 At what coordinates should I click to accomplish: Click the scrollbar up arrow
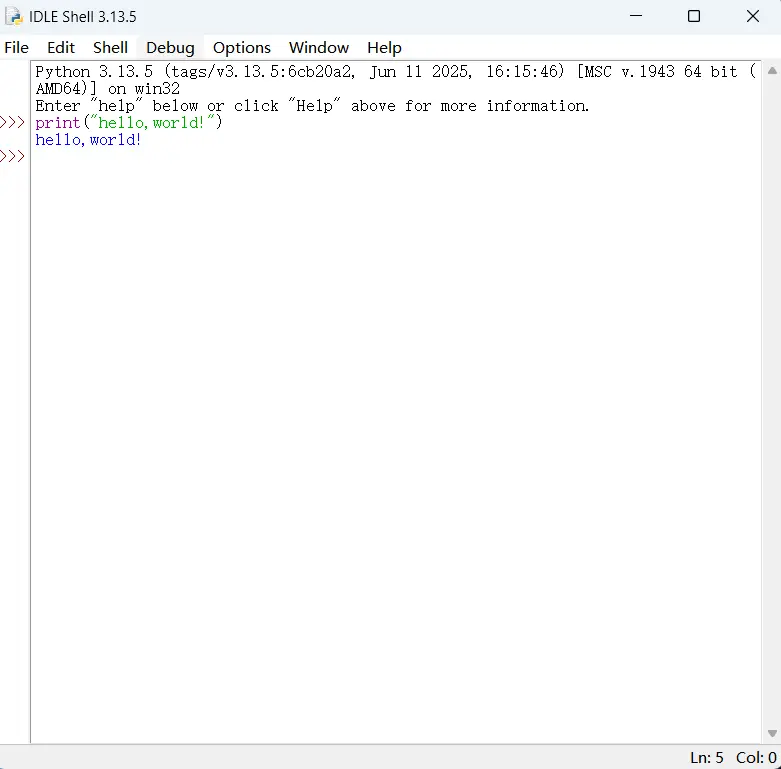pyautogui.click(x=771, y=71)
